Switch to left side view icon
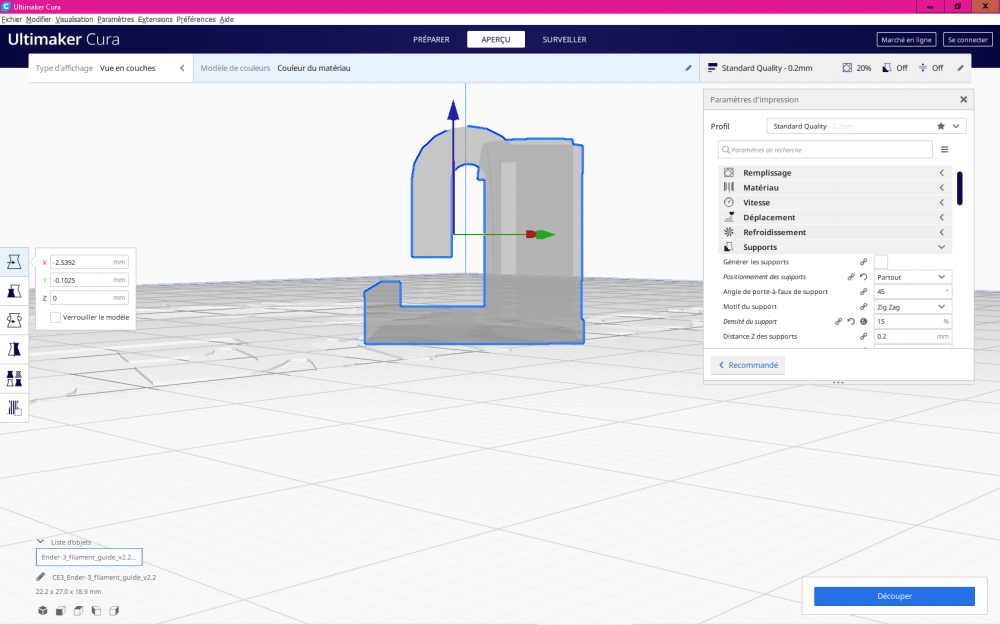This screenshot has width=1000, height=625. [x=96, y=611]
